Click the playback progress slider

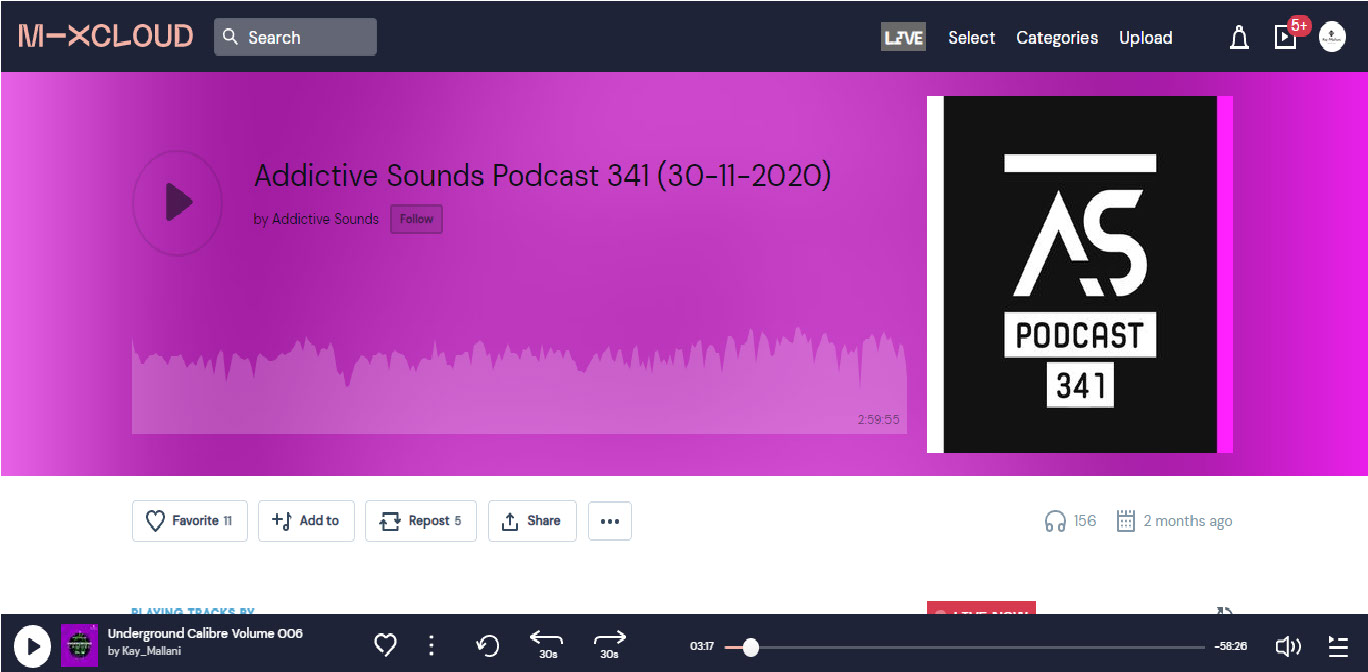point(965,647)
